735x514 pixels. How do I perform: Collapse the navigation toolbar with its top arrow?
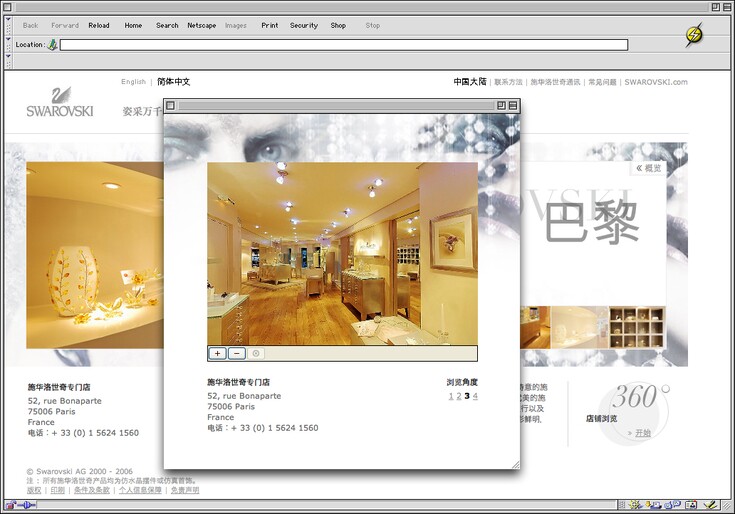8,20
